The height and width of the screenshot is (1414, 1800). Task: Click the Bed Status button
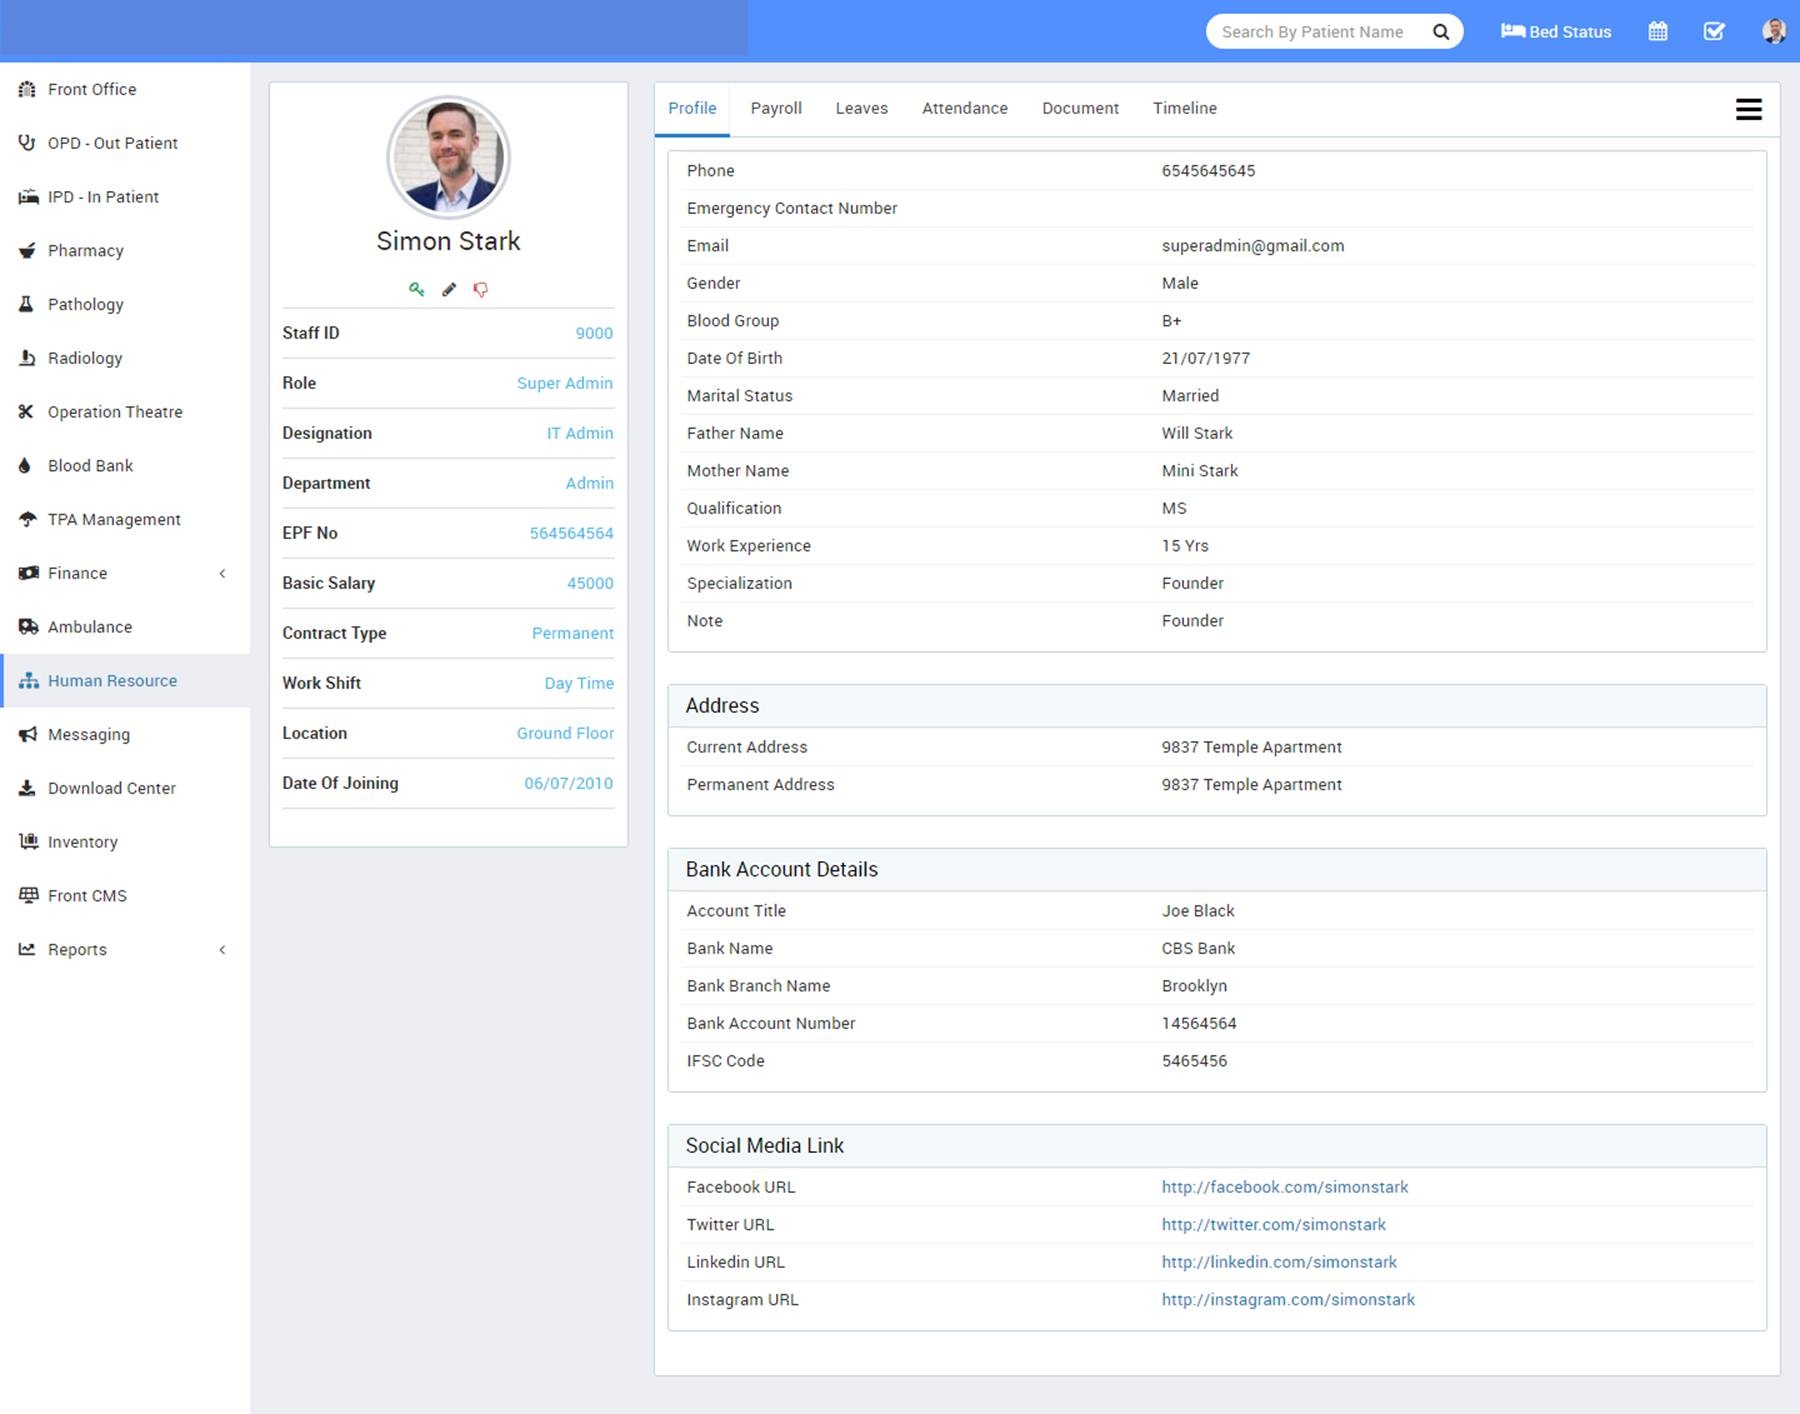pos(1556,32)
